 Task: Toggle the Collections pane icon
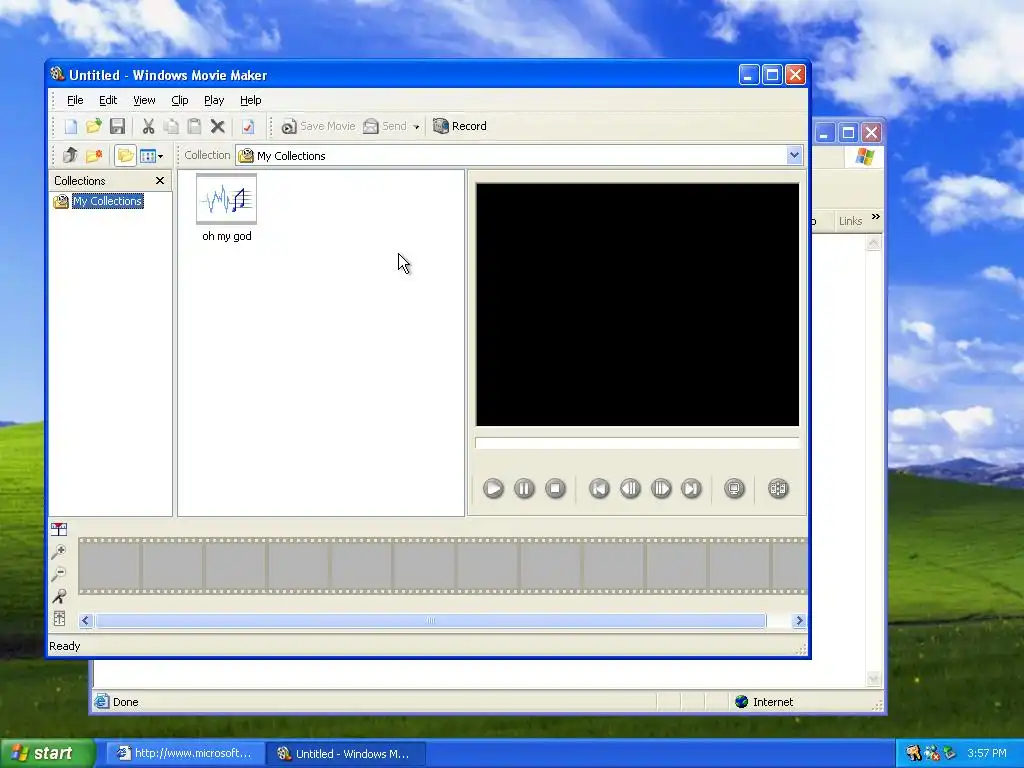[125, 155]
